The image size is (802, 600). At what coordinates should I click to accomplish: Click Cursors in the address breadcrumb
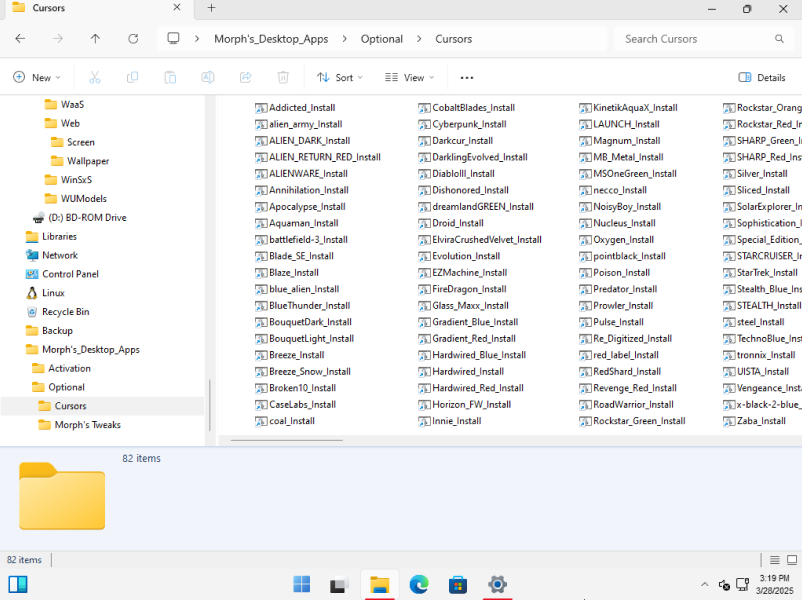(x=454, y=39)
